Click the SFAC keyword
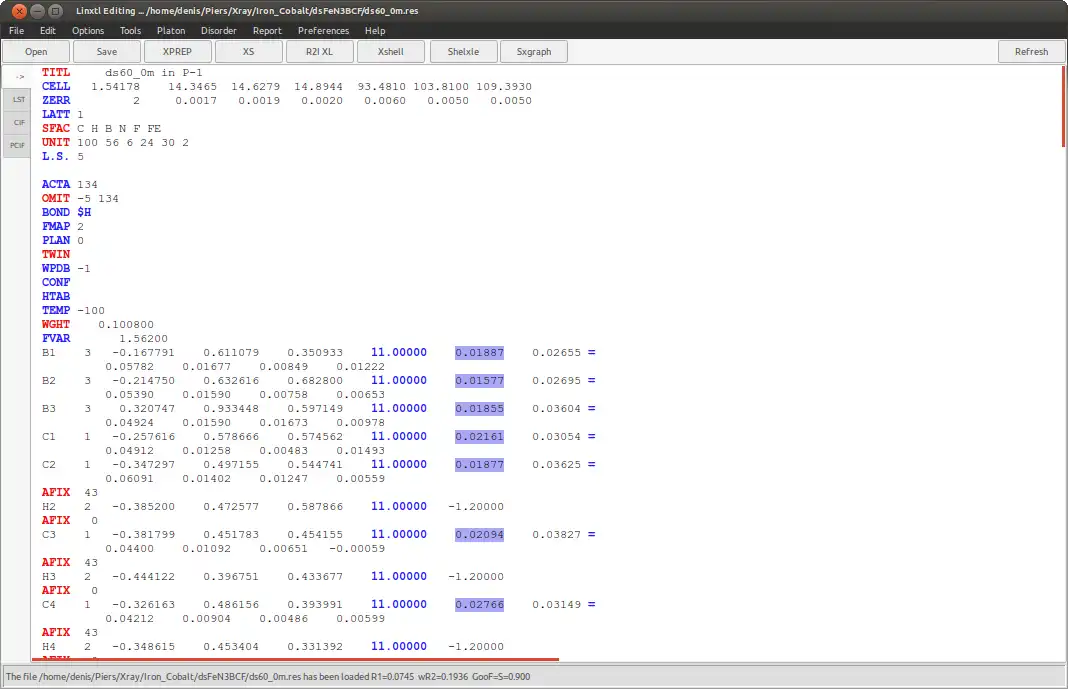Image resolution: width=1068 pixels, height=689 pixels. (x=56, y=128)
